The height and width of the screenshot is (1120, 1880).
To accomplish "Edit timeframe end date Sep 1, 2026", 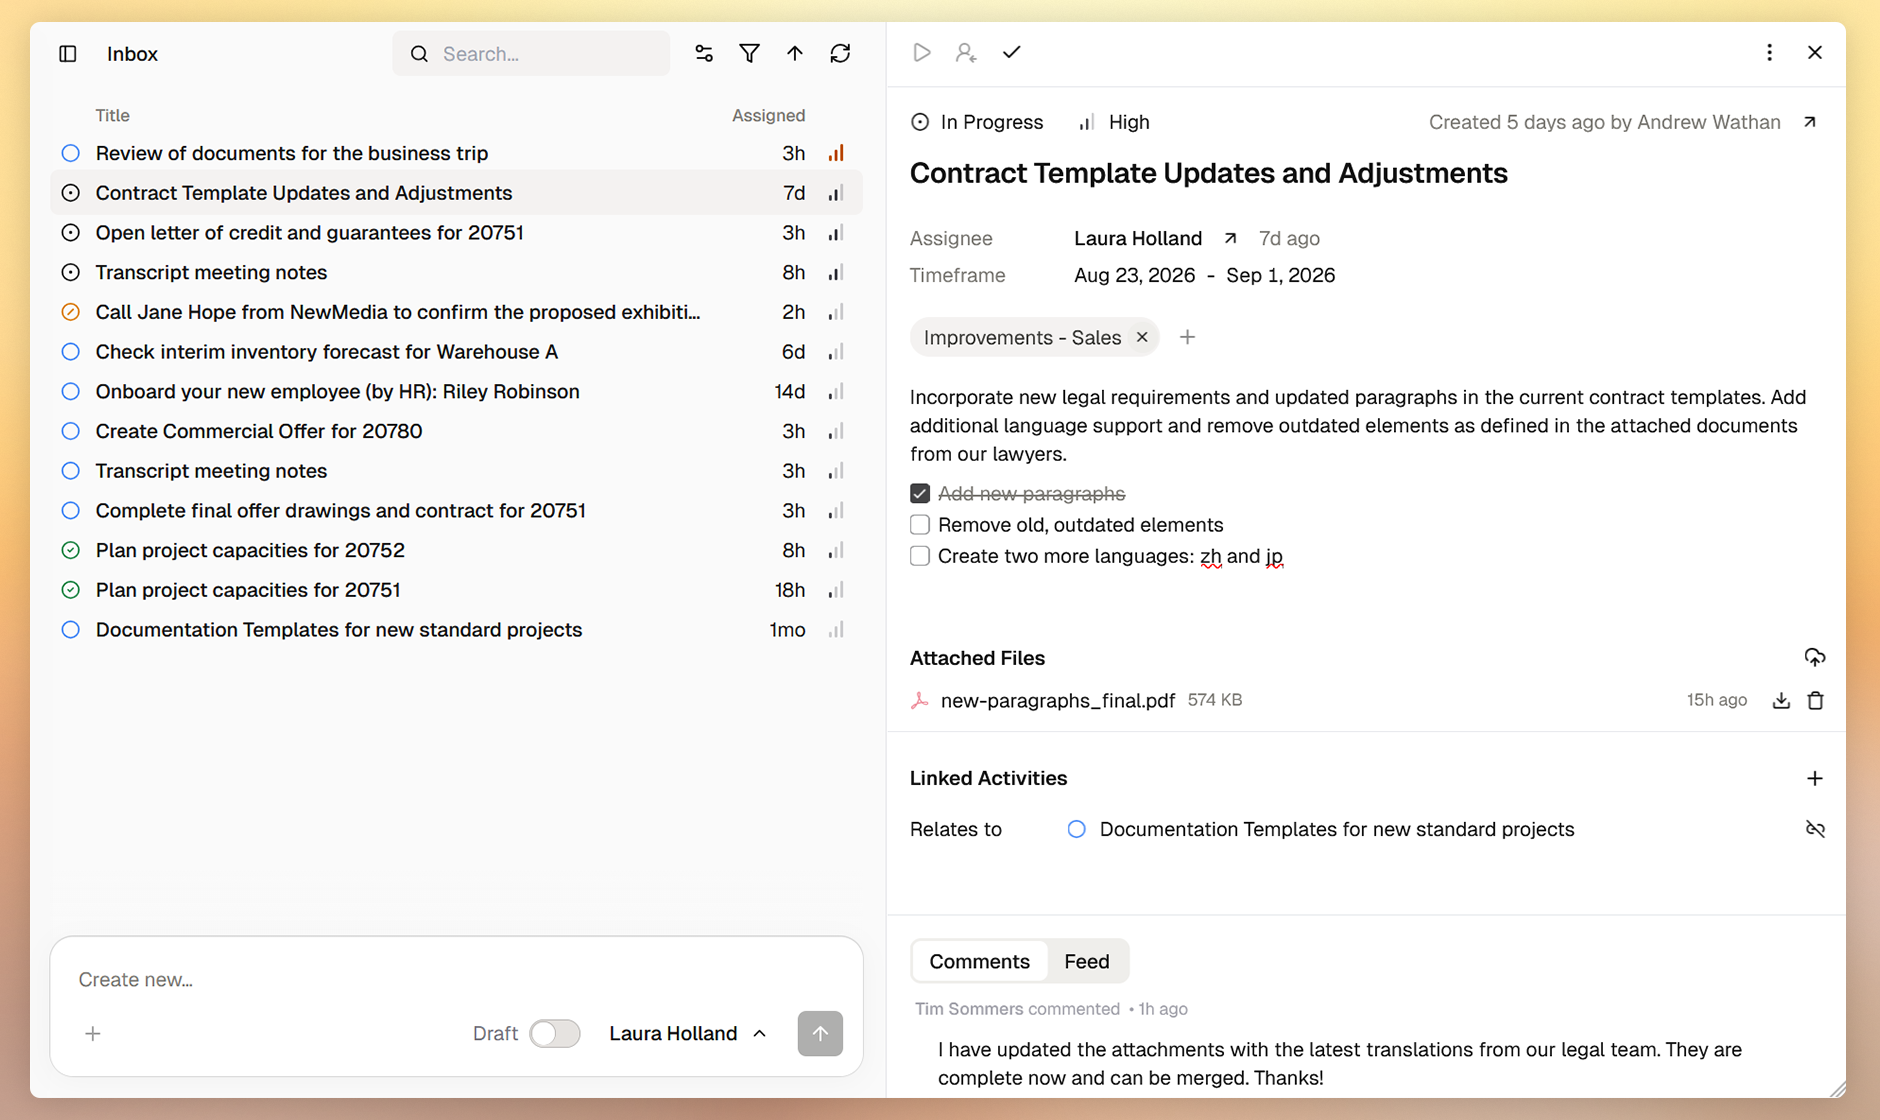I will pyautogui.click(x=1280, y=275).
